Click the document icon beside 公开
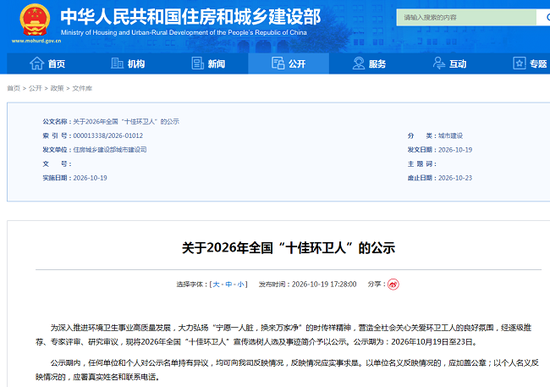 [x=278, y=64]
